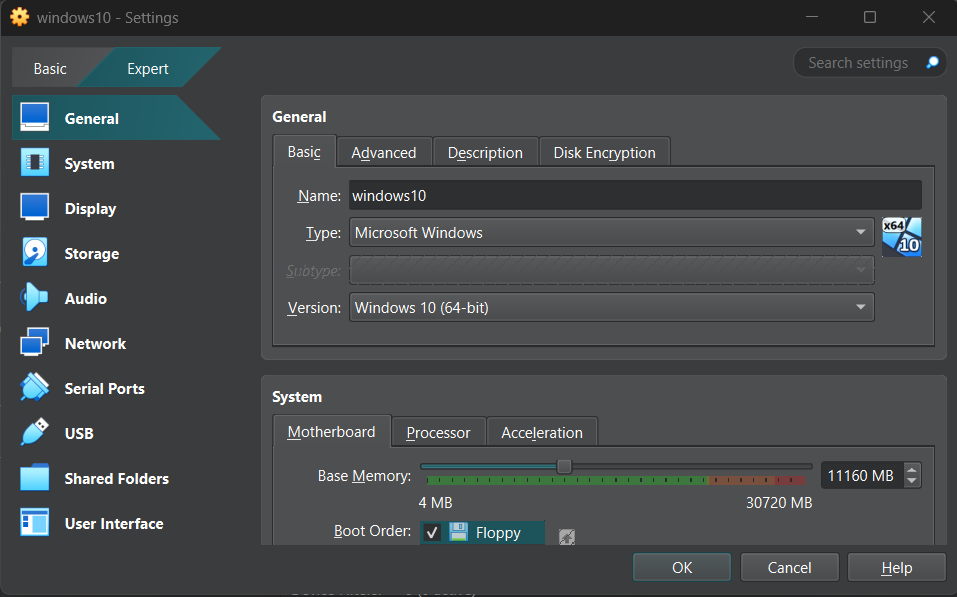Open the Acceleration tab

coord(542,433)
